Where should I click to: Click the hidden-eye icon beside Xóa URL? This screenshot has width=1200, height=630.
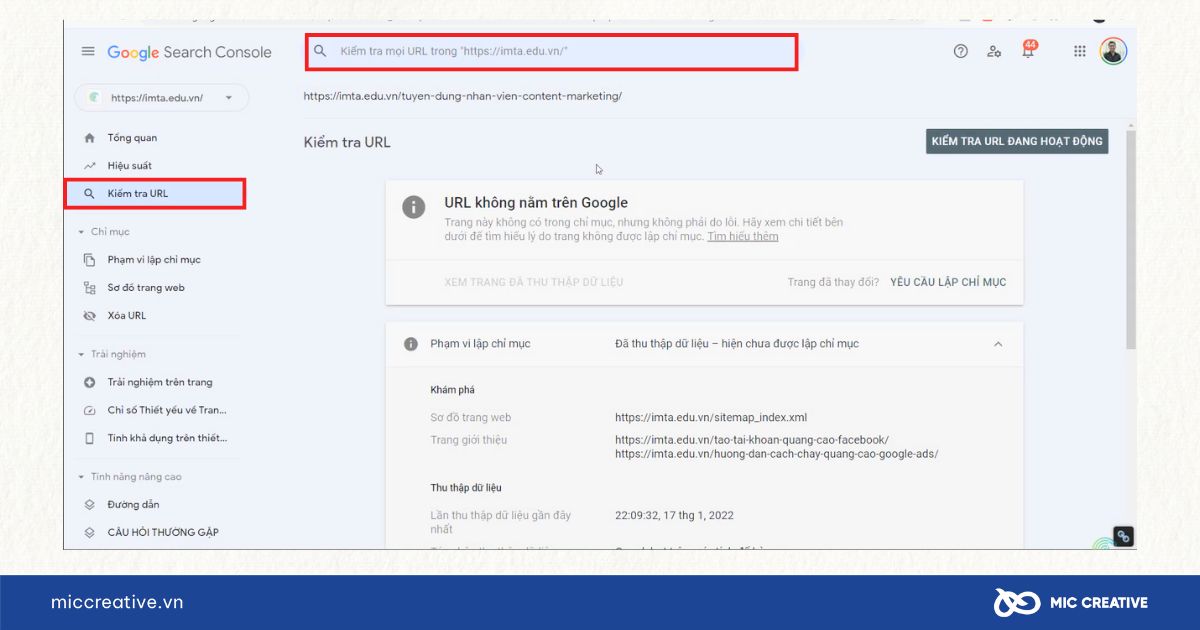pyautogui.click(x=89, y=316)
